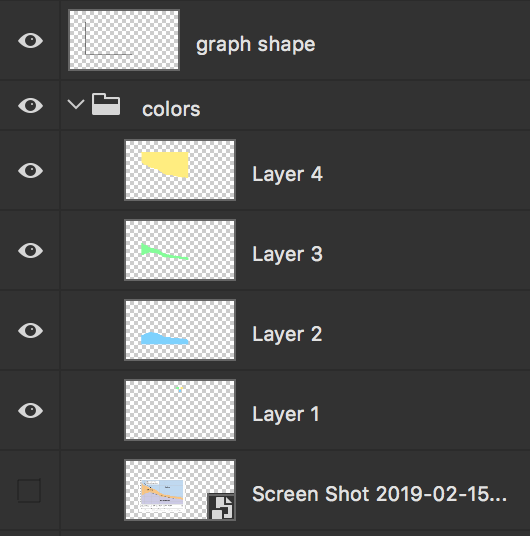
Task: Select the Layer 1 thumbnail
Action: pyautogui.click(x=180, y=410)
